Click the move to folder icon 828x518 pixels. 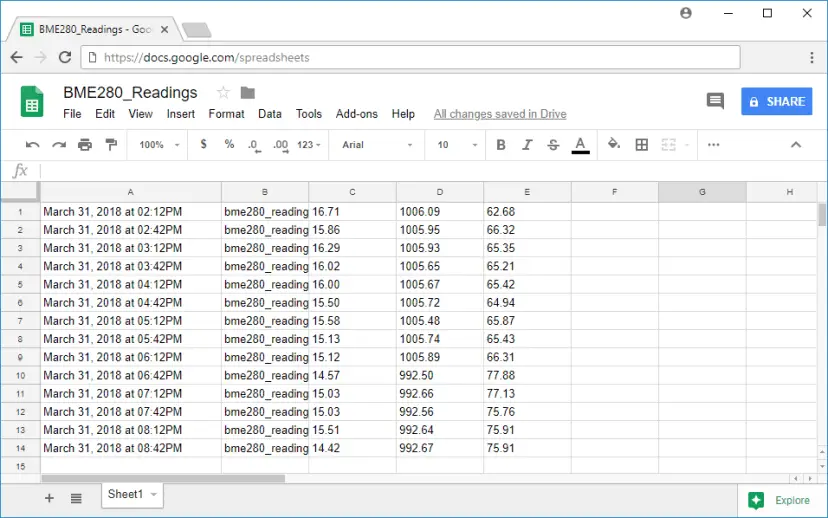(248, 93)
